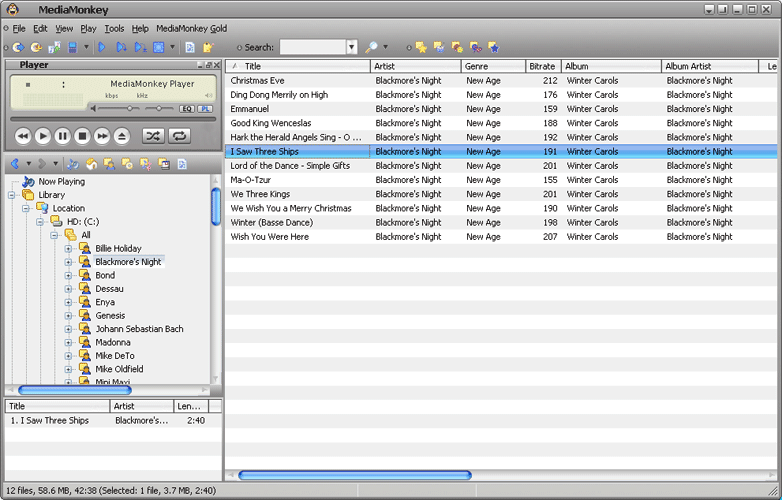Click the Artist node icon in tree toolbar
Image resolution: width=782 pixels, height=500 pixels.
click(109, 164)
